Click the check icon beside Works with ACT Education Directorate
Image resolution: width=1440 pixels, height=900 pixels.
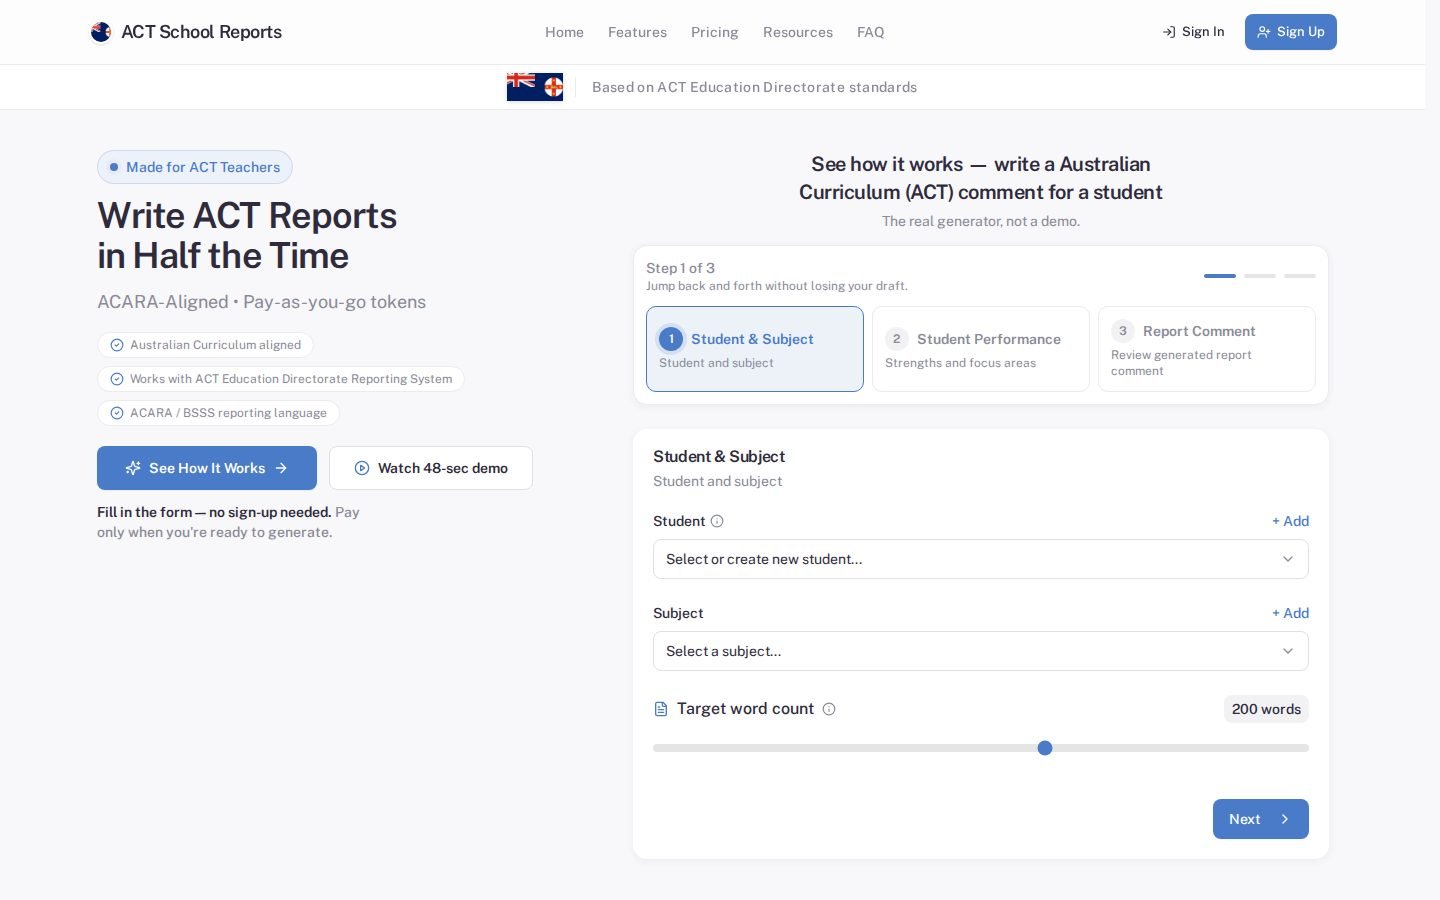click(x=117, y=379)
